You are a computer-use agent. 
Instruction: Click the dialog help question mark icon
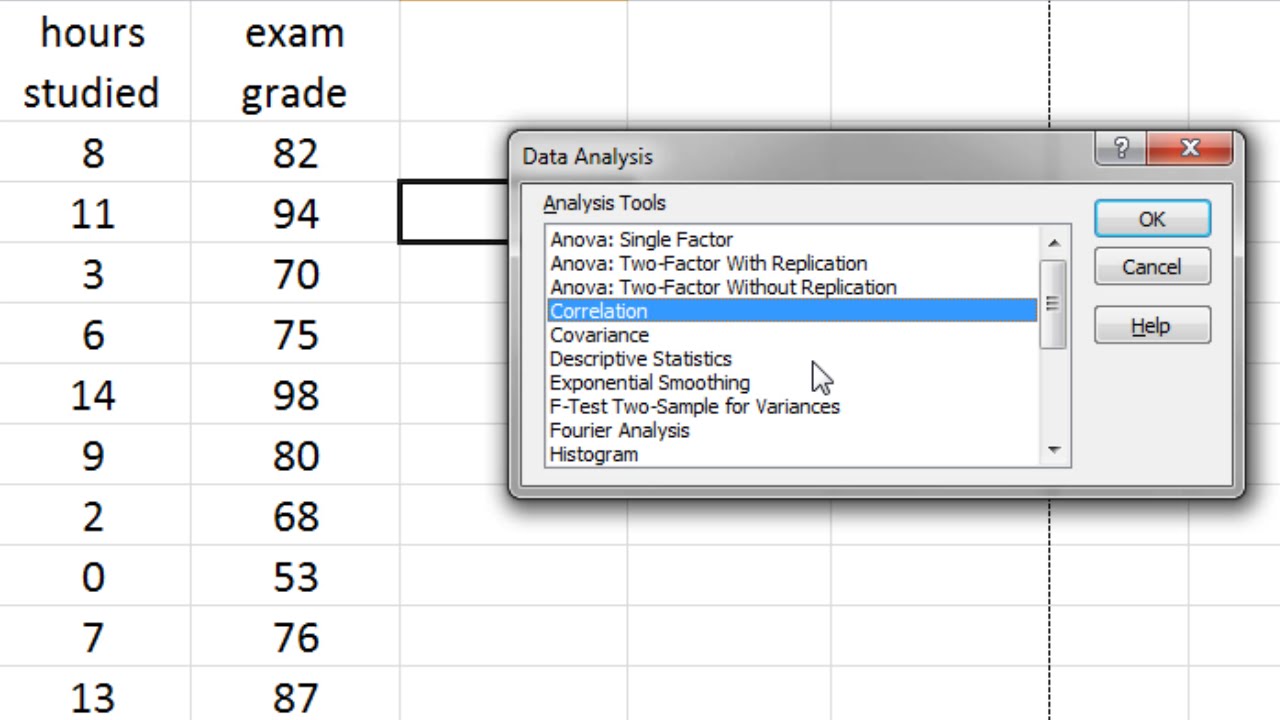(1121, 150)
